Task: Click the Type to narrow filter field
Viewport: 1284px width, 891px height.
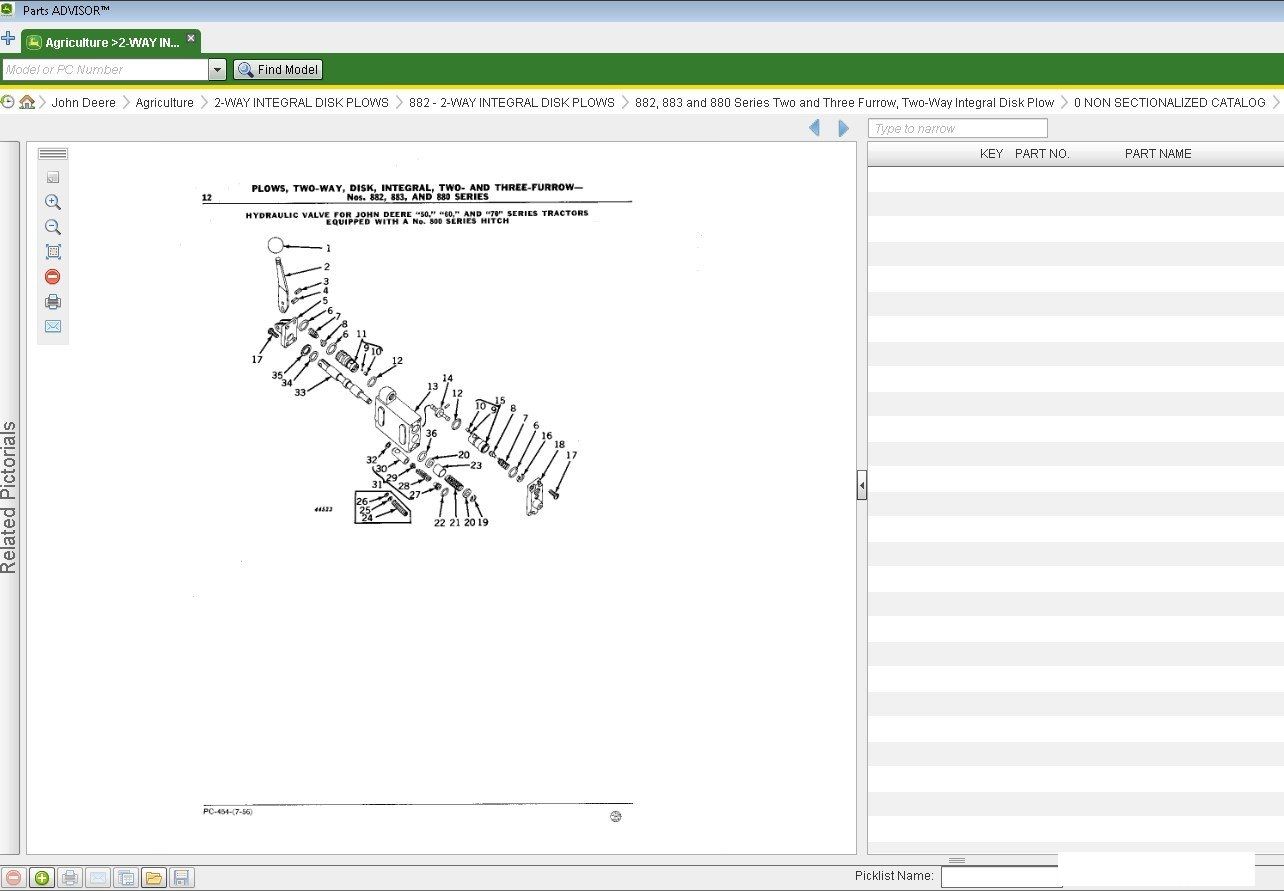Action: [x=957, y=128]
